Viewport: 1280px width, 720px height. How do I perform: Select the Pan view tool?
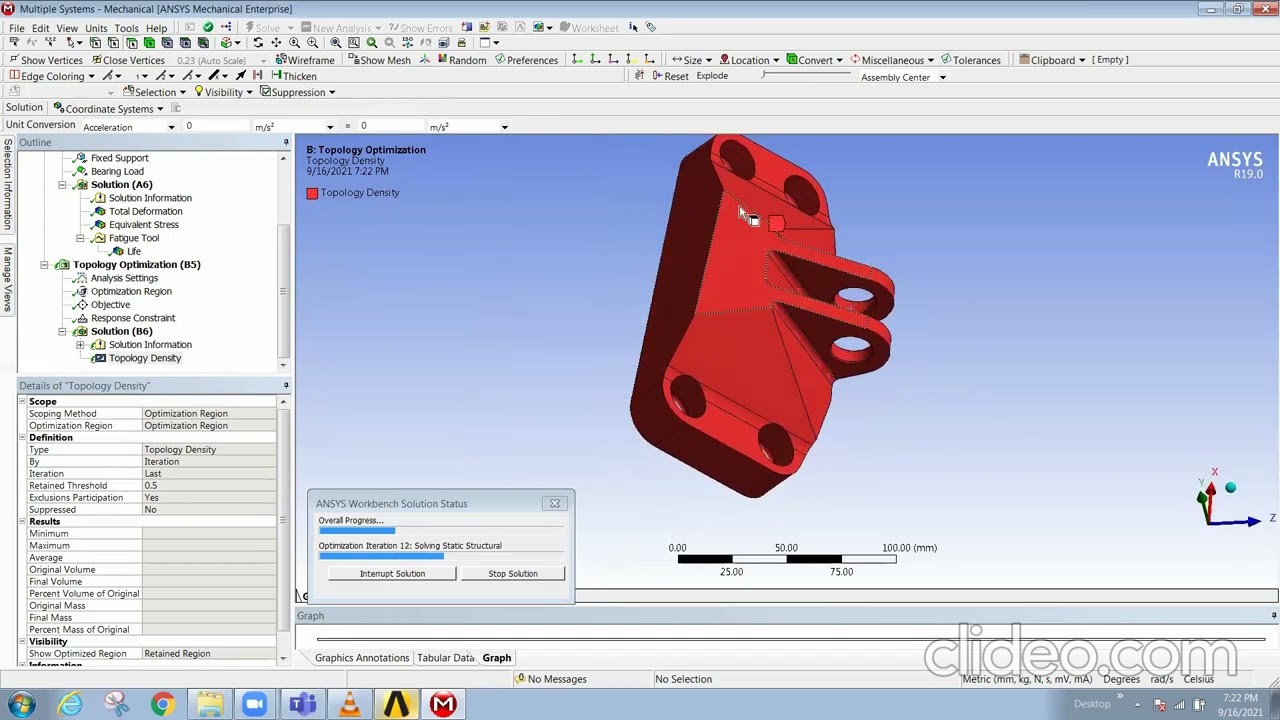pyautogui.click(x=276, y=43)
